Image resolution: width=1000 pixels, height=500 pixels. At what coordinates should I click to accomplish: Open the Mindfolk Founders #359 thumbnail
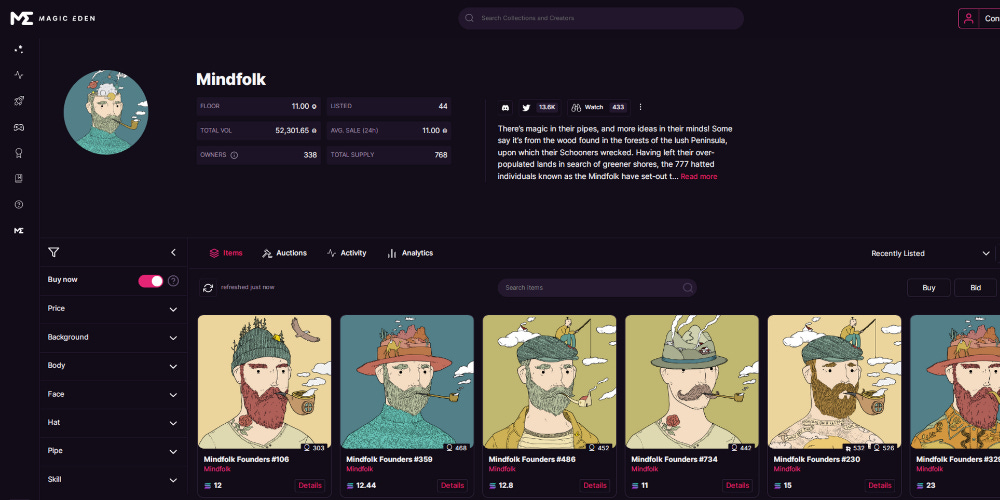click(407, 382)
